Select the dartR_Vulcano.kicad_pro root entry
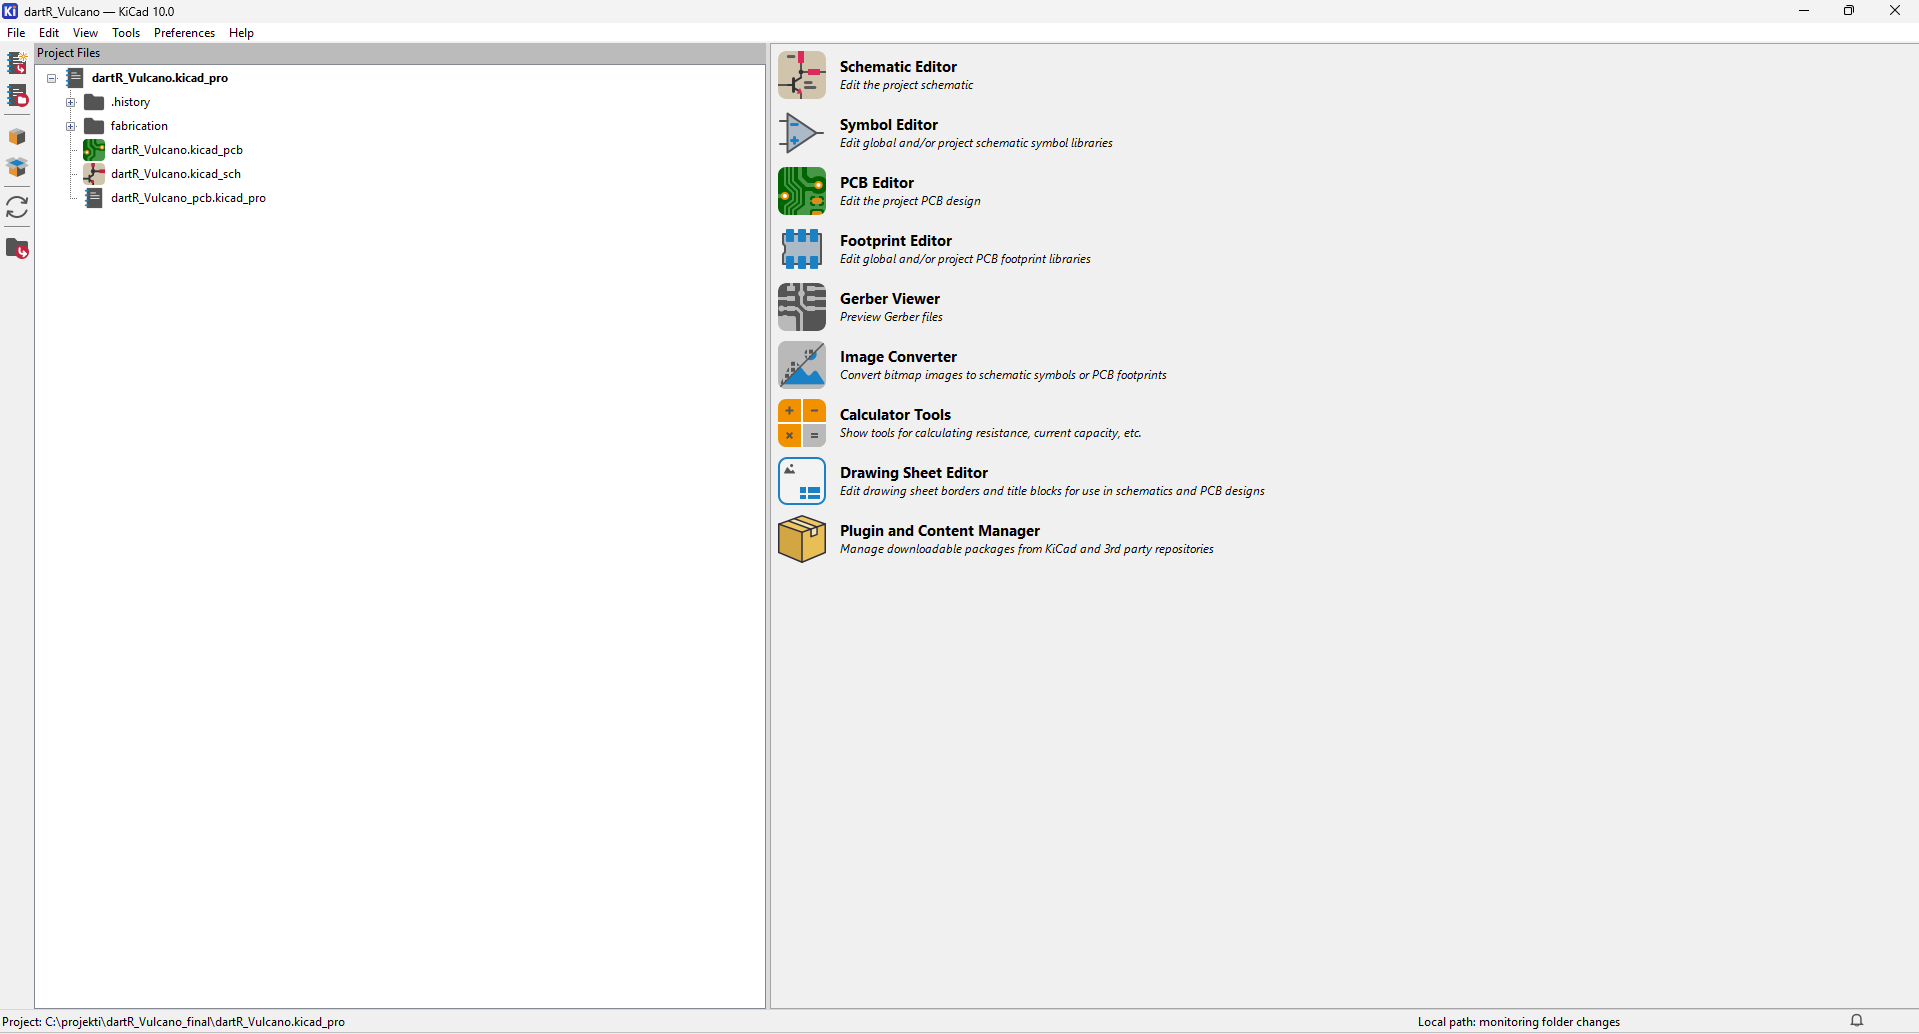Viewport: 1919px width, 1034px height. [160, 78]
